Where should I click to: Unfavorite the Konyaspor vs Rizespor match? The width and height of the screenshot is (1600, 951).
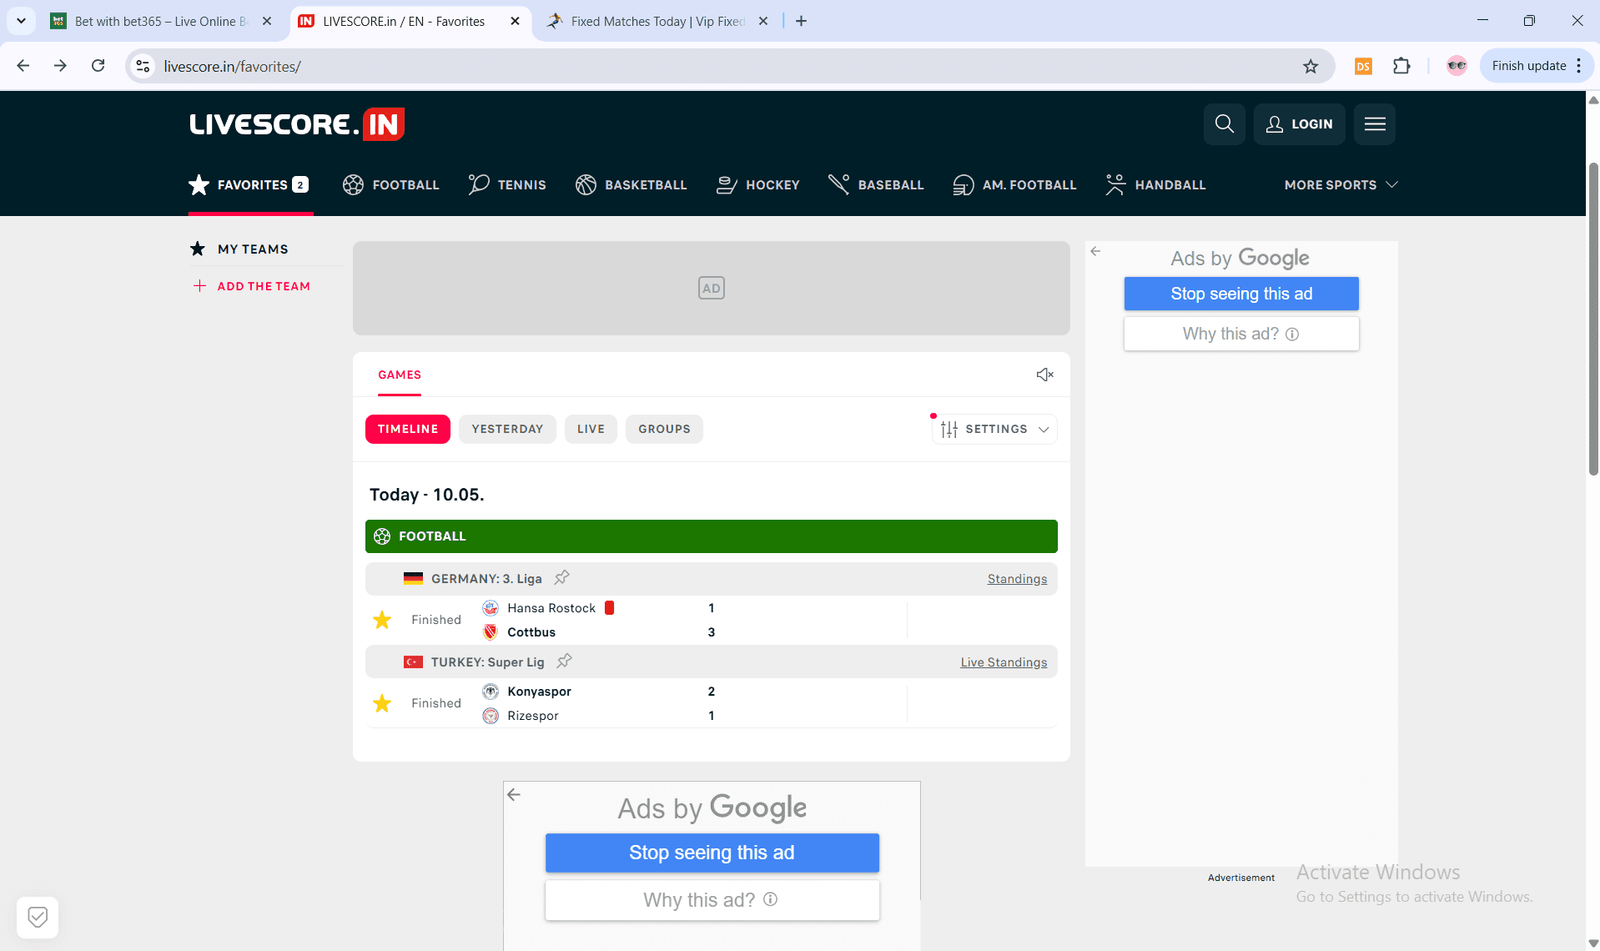click(382, 703)
